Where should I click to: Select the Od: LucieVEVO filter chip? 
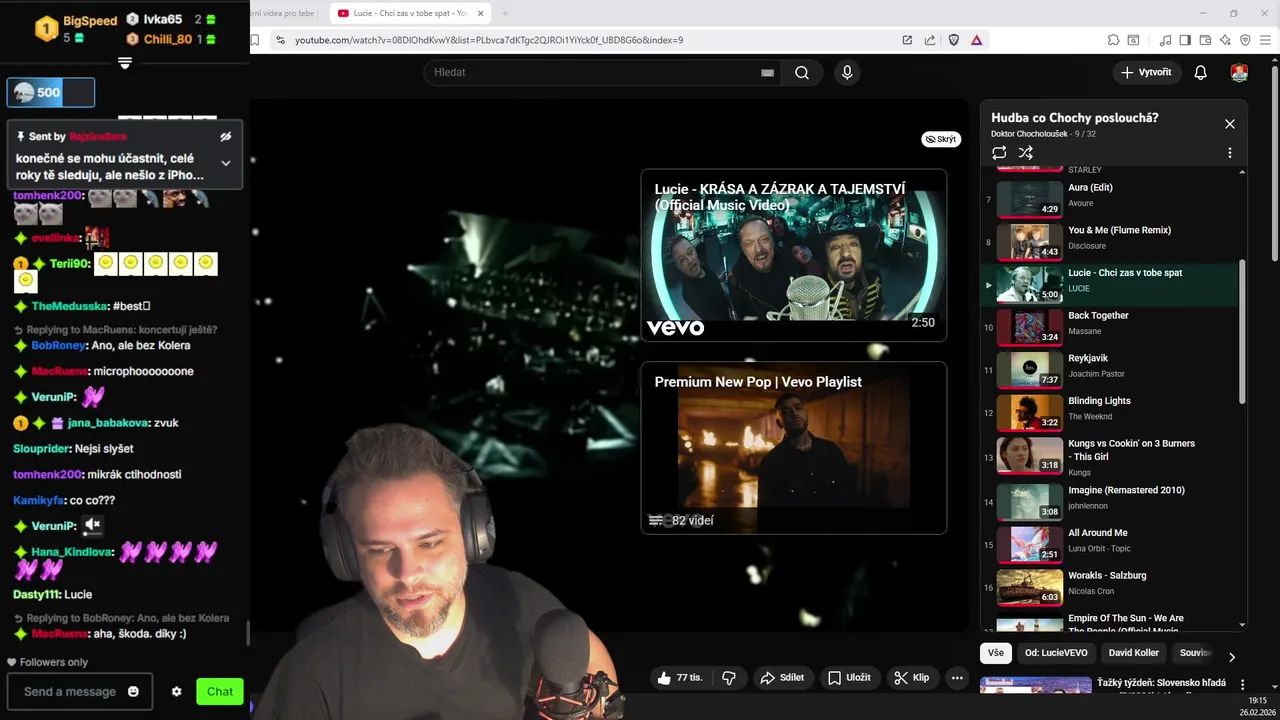1056,653
